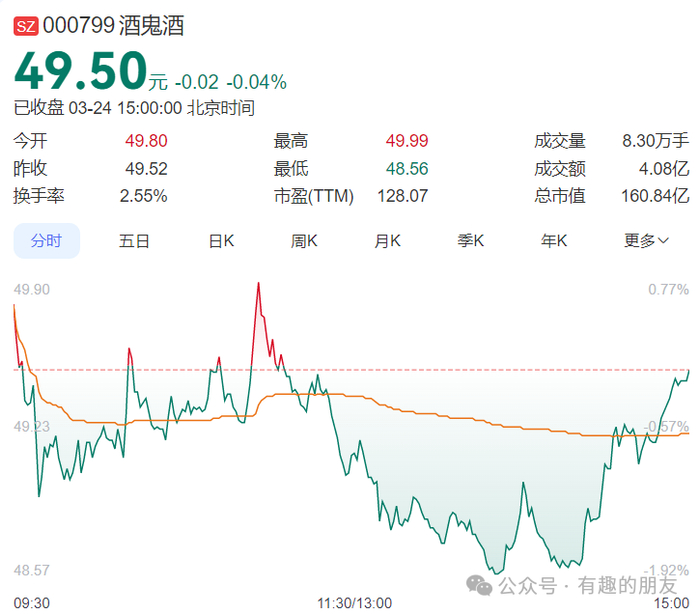Click the 09:30 time-axis label
Image resolution: width=700 pixels, height=614 pixels.
[x=32, y=603]
